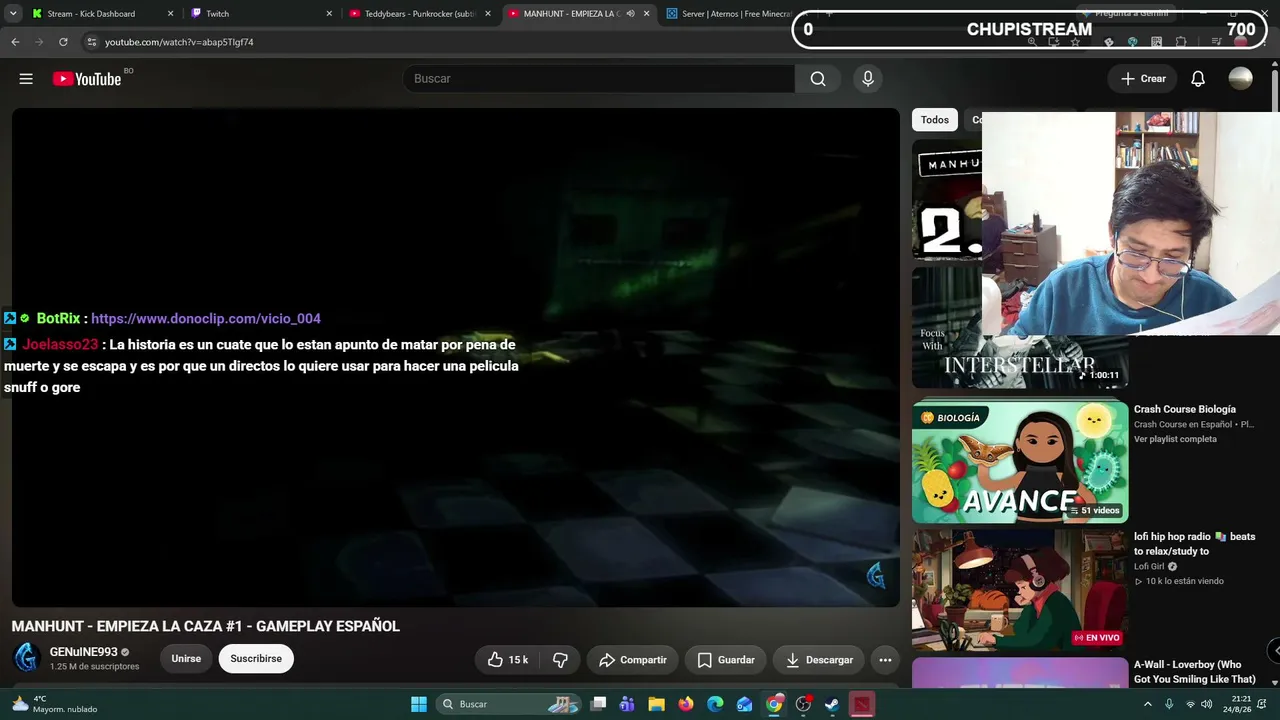
Task: Save the video with Guardar
Action: (x=726, y=660)
